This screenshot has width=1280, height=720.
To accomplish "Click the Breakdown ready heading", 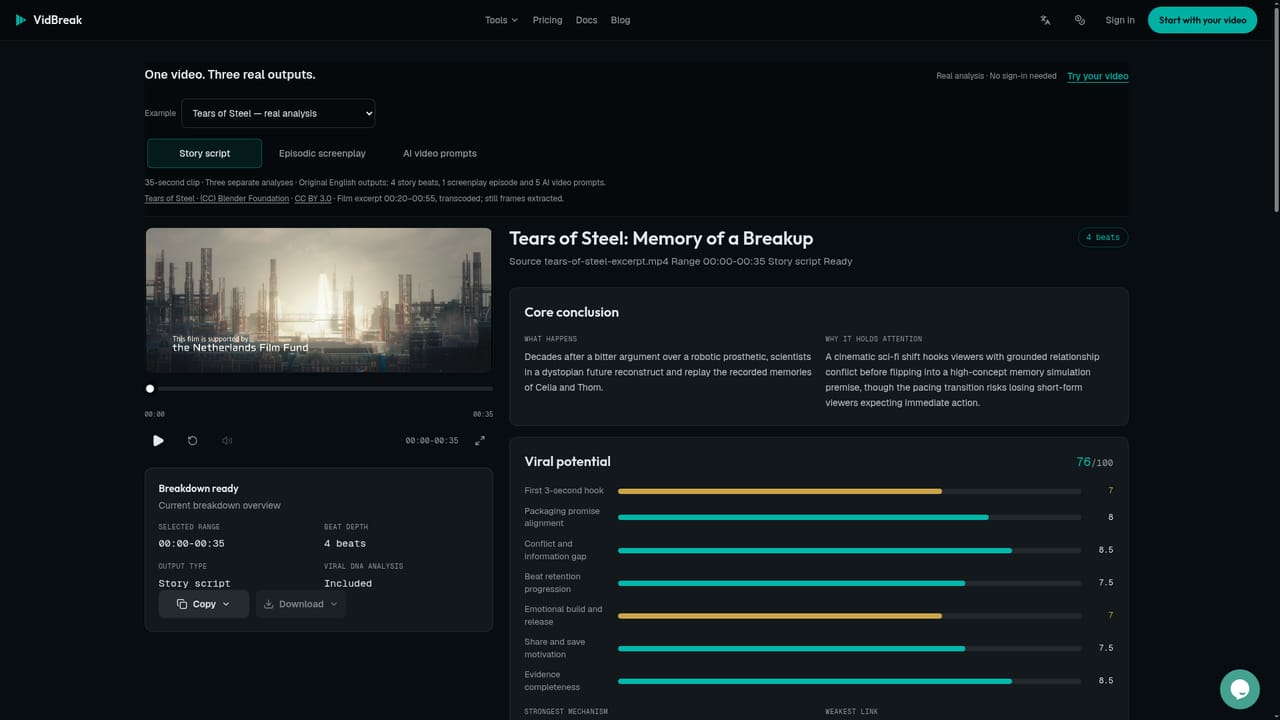I will pos(198,488).
